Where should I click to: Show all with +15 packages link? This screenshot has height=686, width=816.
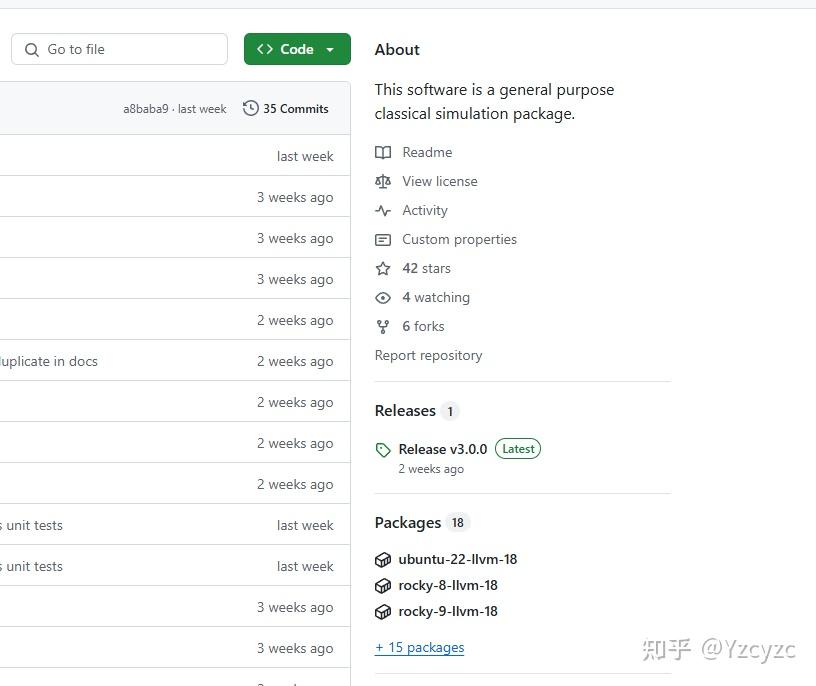coord(420,647)
